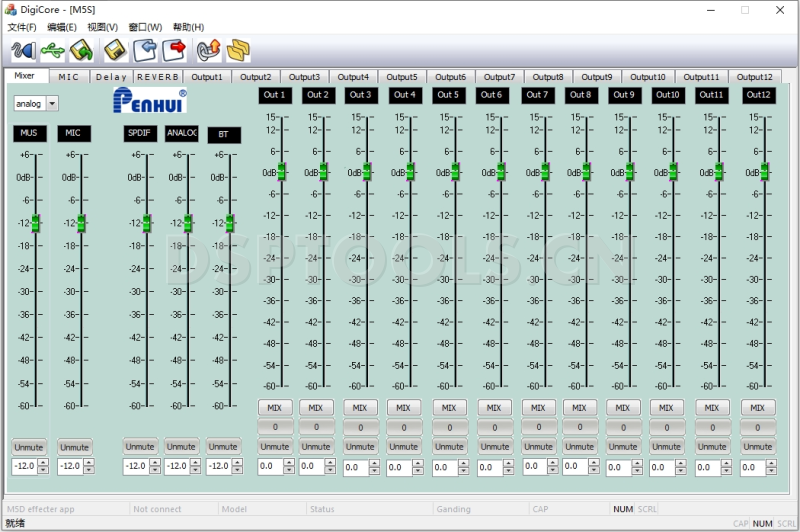
Task: Click the plain floppy disk save icon
Action: click(x=115, y=49)
